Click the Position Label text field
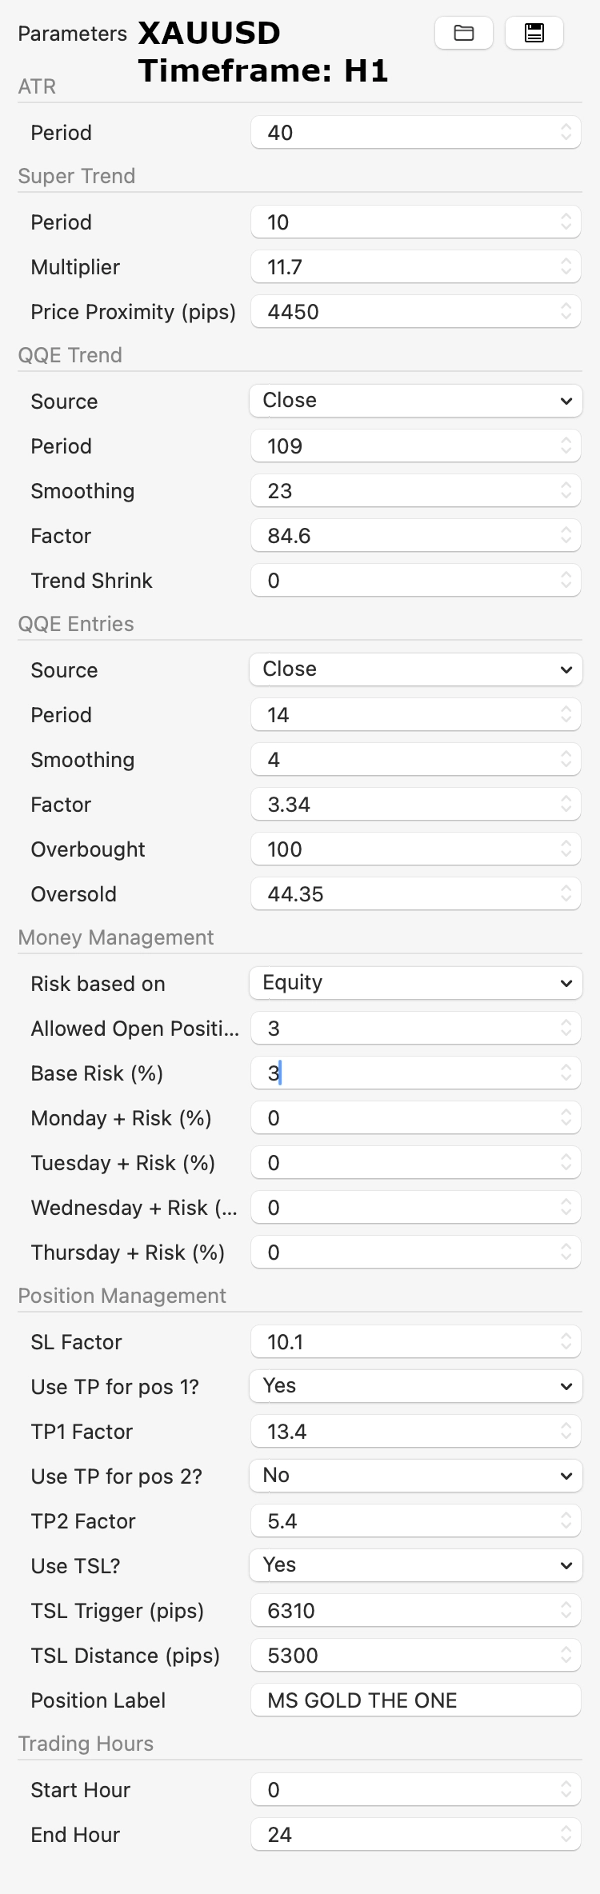Screen dimensions: 600x1894 415,1701
